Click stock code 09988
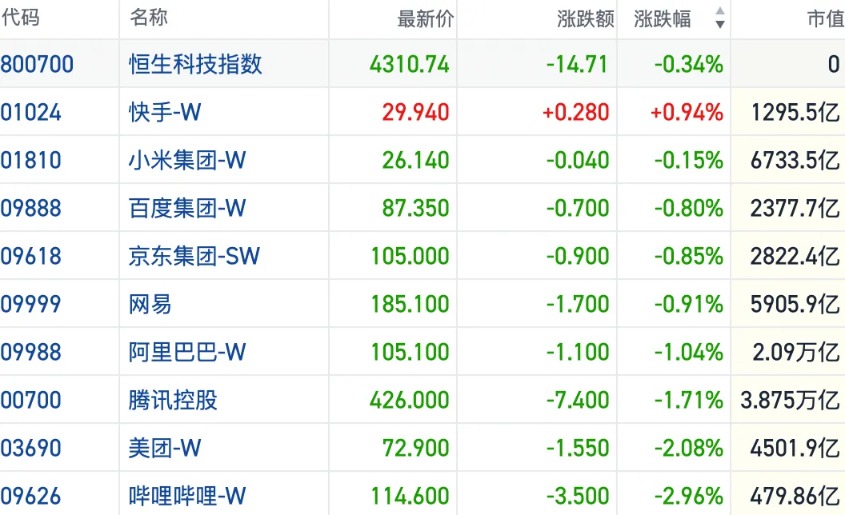The image size is (845, 515). 31,352
